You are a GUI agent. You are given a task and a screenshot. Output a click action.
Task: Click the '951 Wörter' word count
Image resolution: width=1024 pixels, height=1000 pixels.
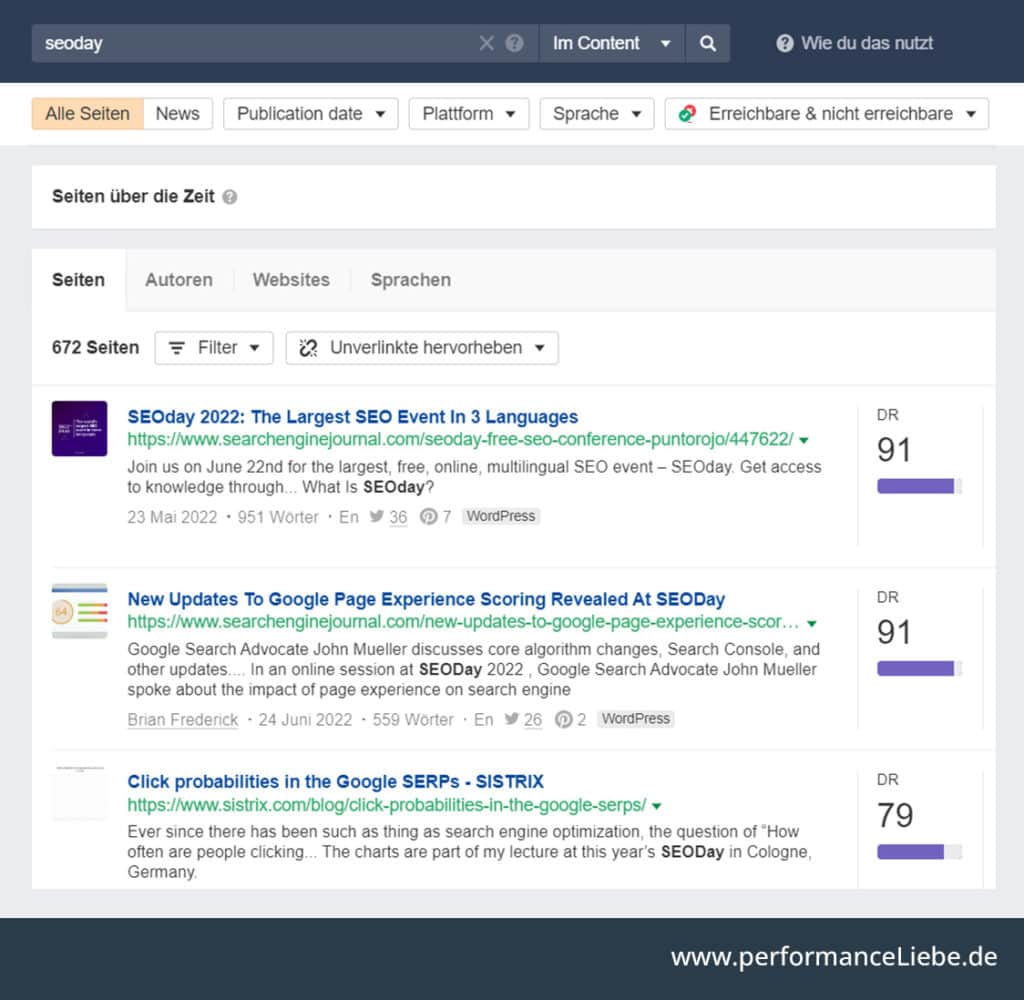click(278, 517)
